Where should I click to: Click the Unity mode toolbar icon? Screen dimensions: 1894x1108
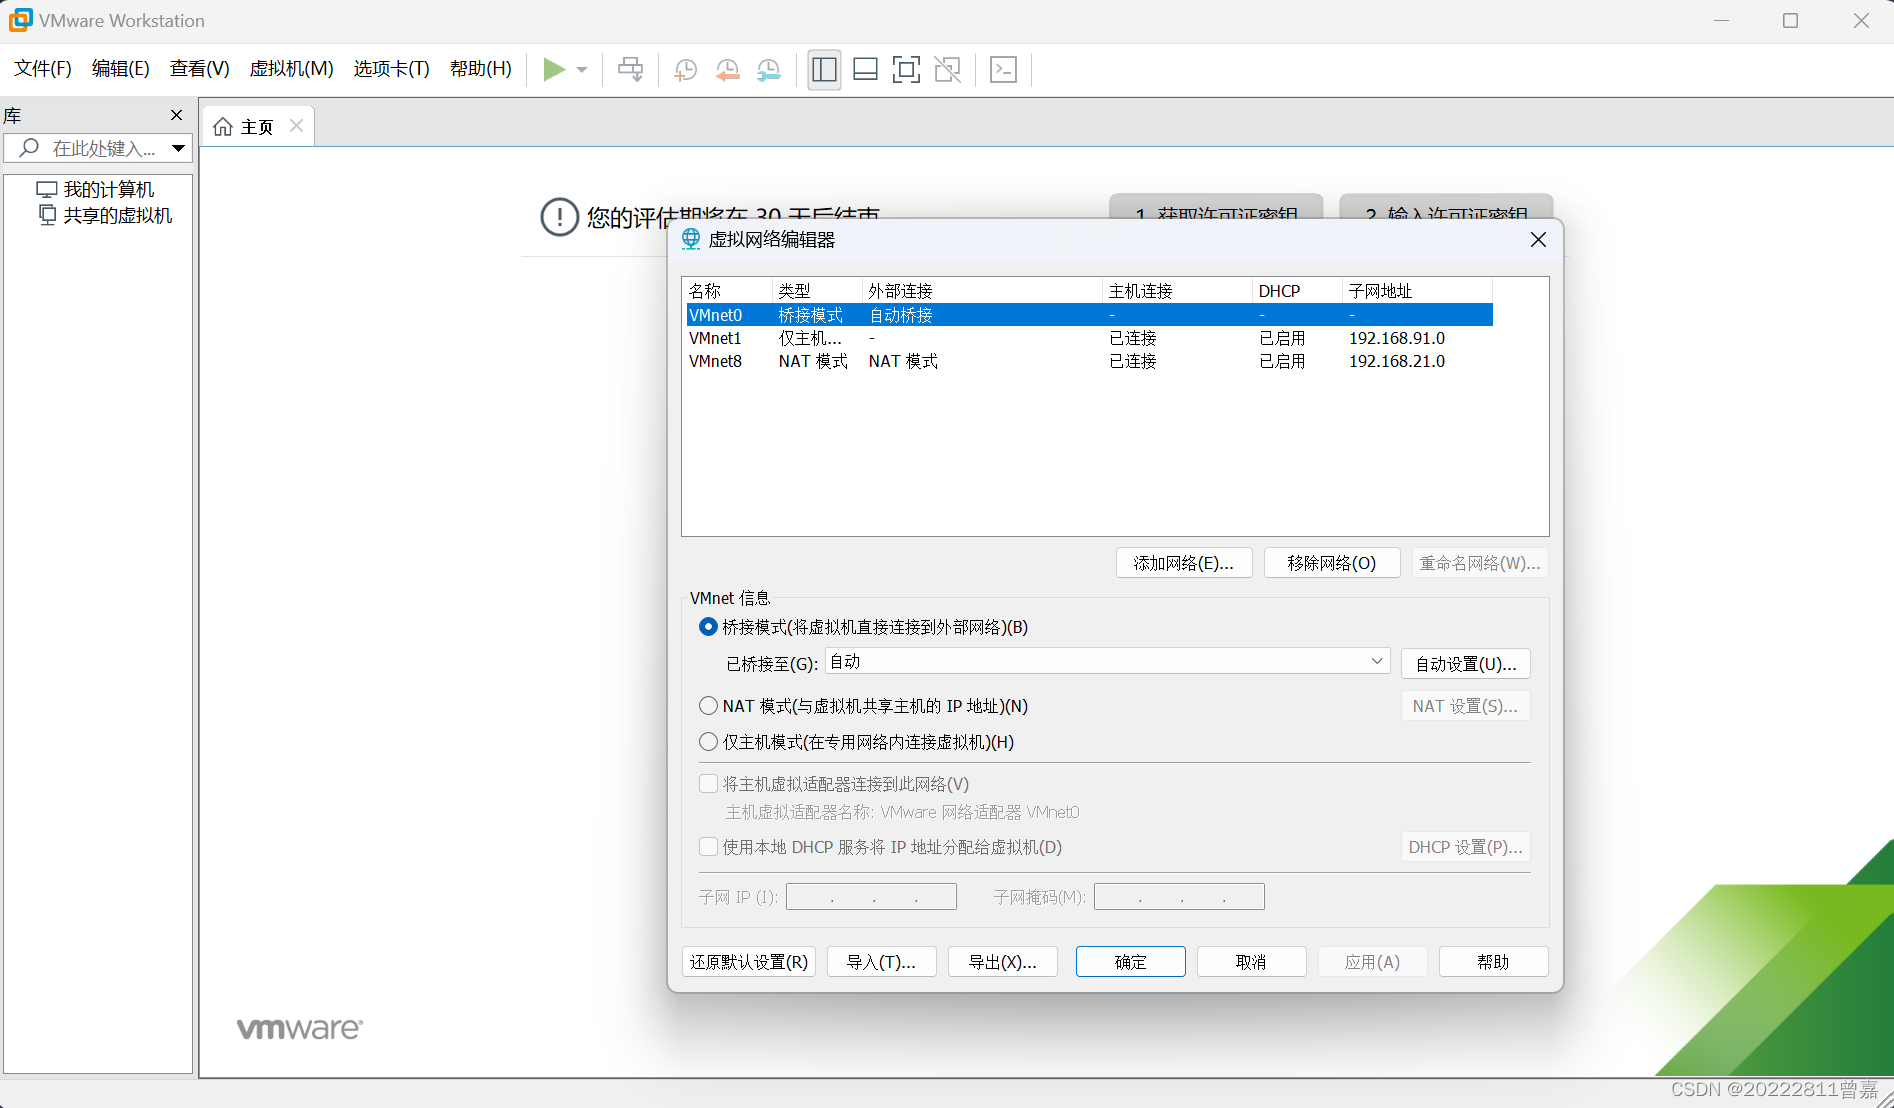click(947, 69)
